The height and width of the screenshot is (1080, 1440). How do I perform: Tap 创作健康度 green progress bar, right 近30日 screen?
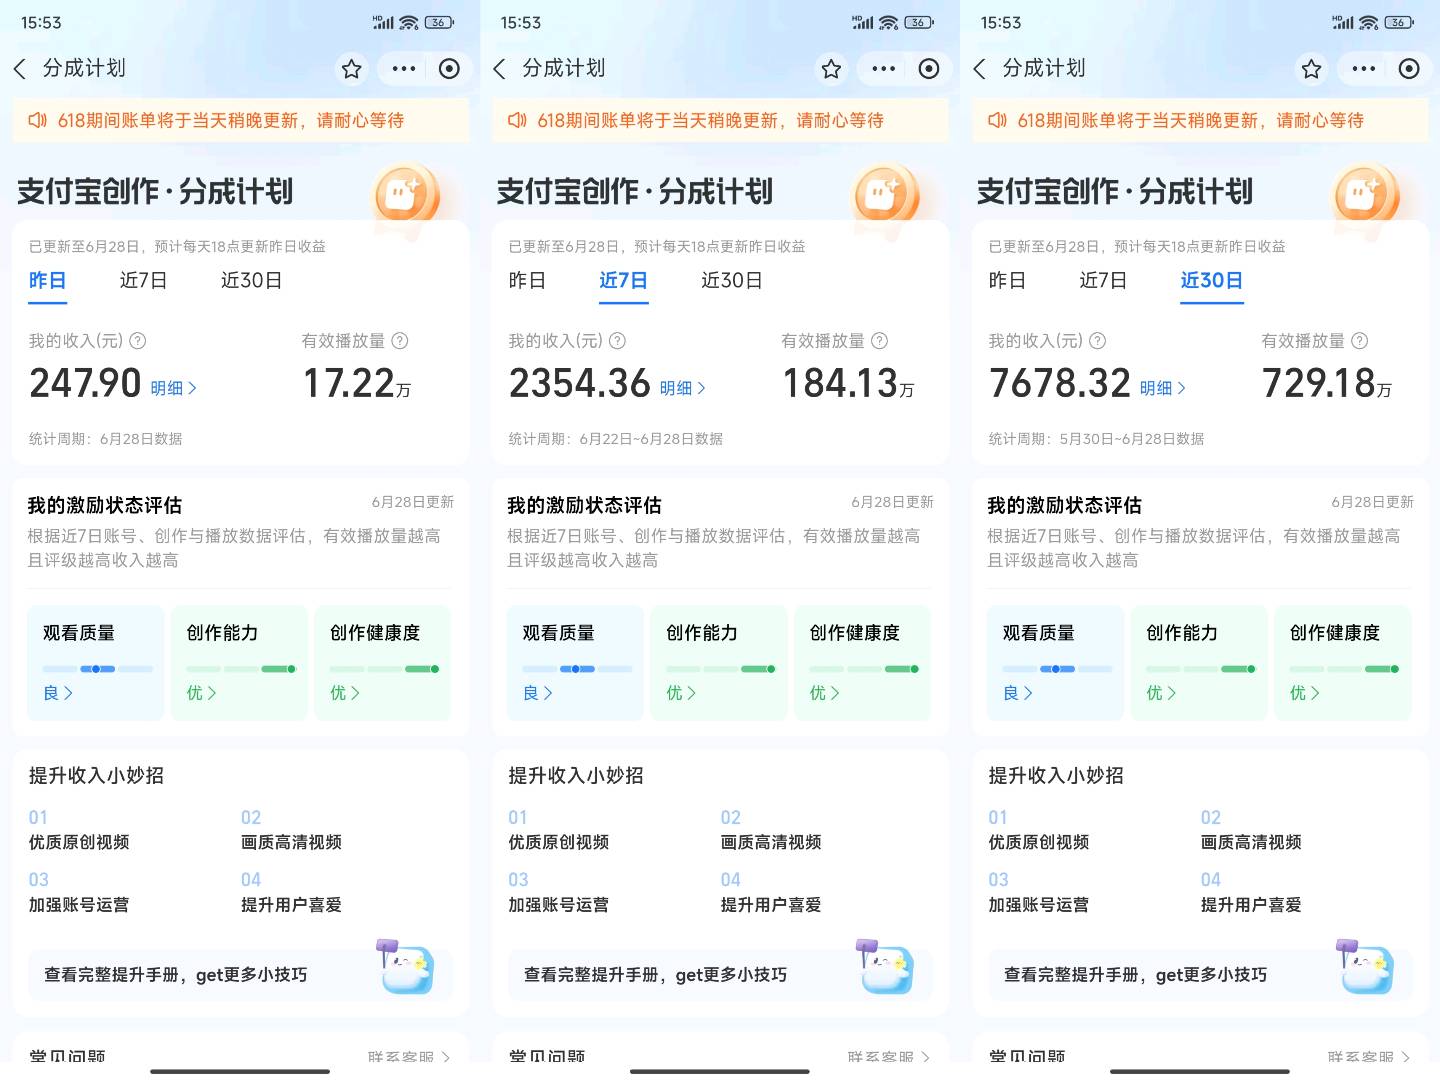pyautogui.click(x=1344, y=669)
